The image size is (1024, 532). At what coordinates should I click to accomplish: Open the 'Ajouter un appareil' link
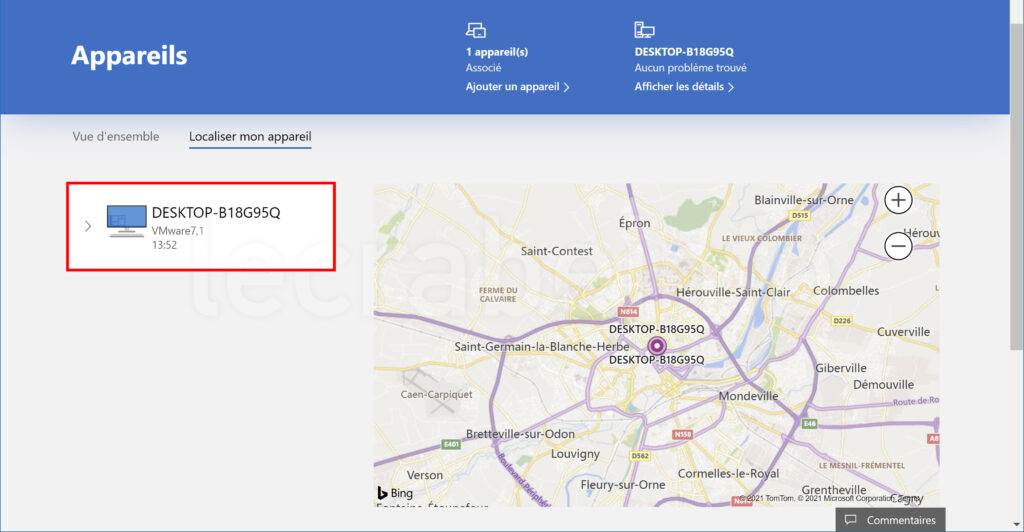tap(517, 87)
